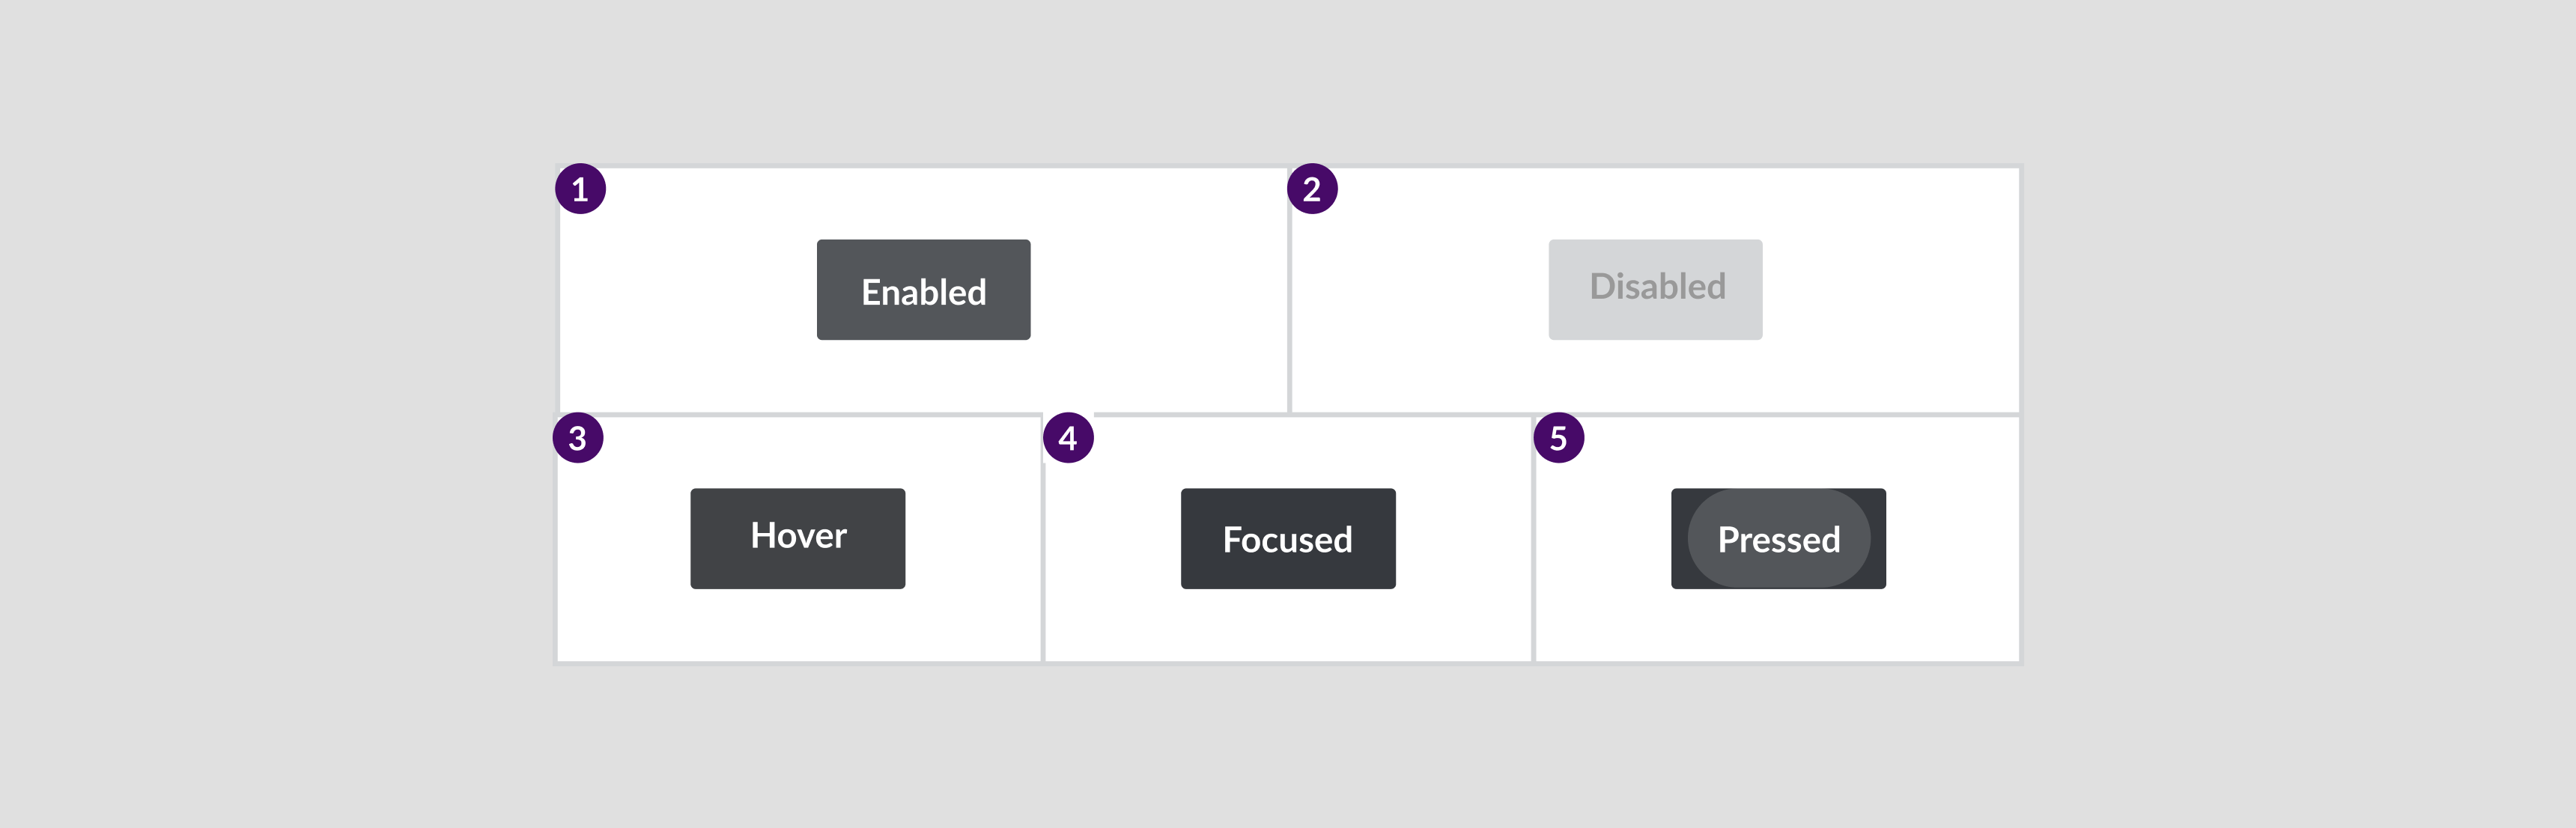Screen dimensions: 2576x828
Task: Select the Focused state button
Action: 1288,539
